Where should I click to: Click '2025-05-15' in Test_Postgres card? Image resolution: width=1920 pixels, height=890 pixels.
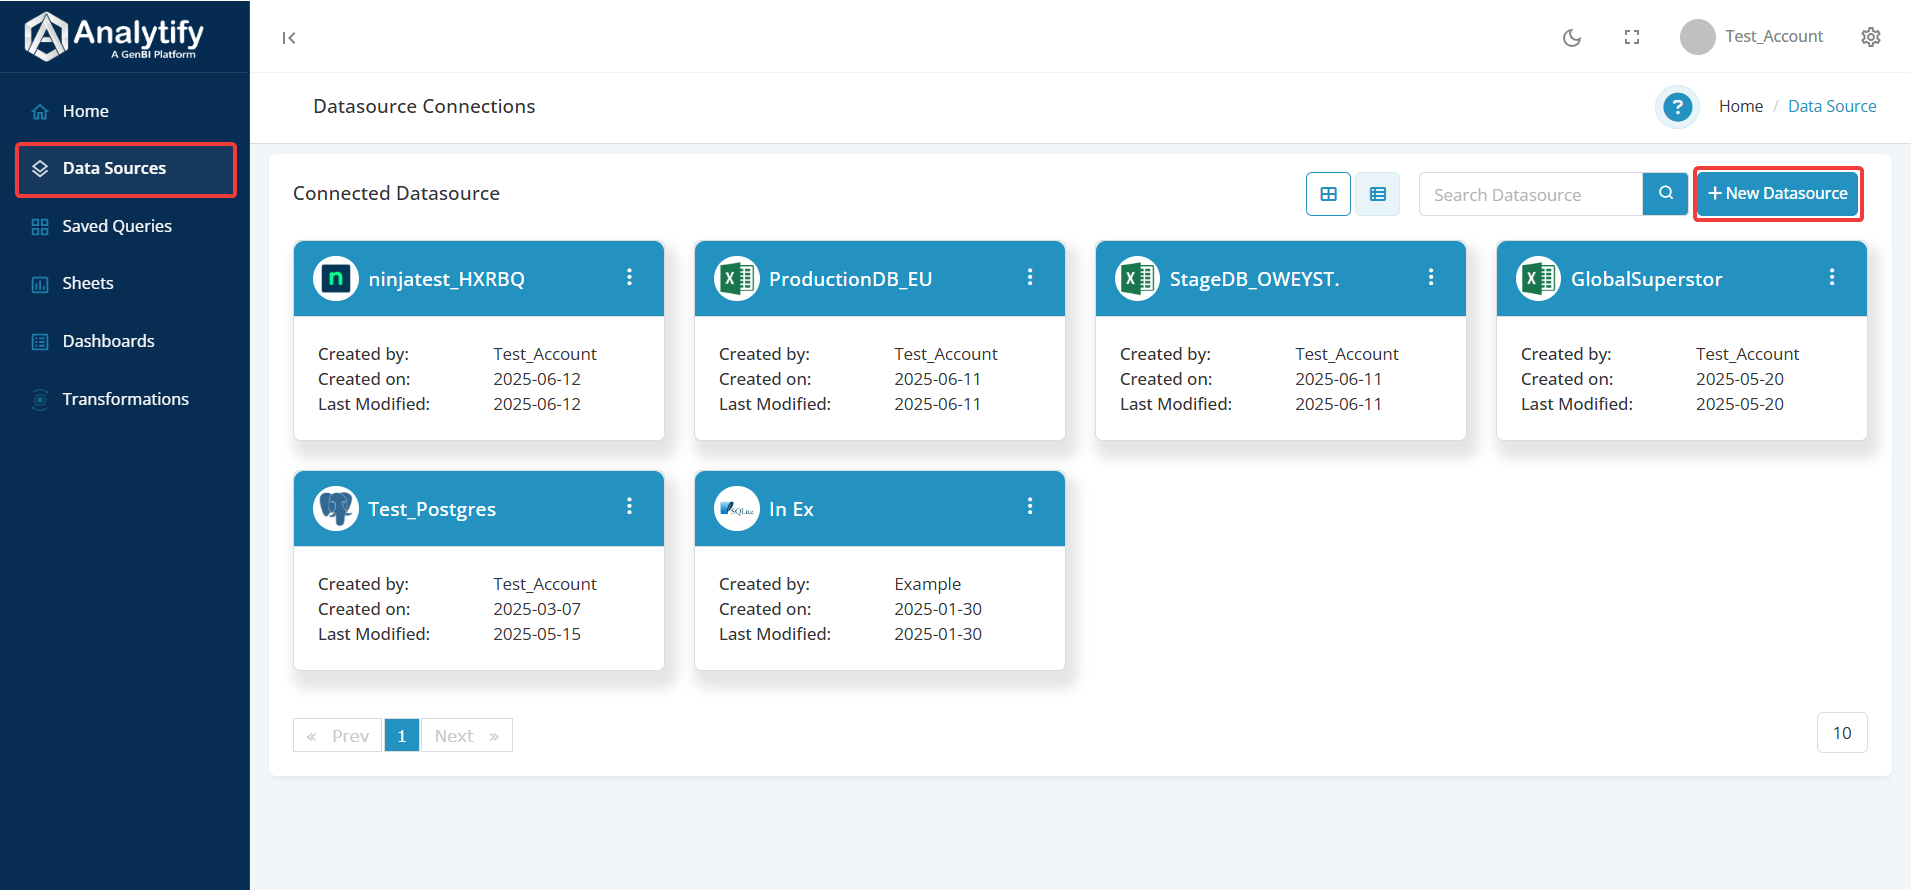pos(537,634)
